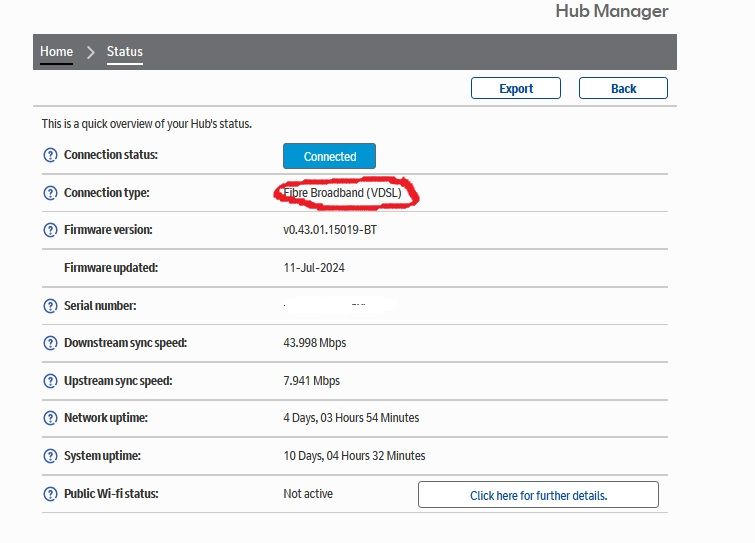Click the circled Fibre Broadband (VDSL) text
The height and width of the screenshot is (543, 755).
click(343, 192)
